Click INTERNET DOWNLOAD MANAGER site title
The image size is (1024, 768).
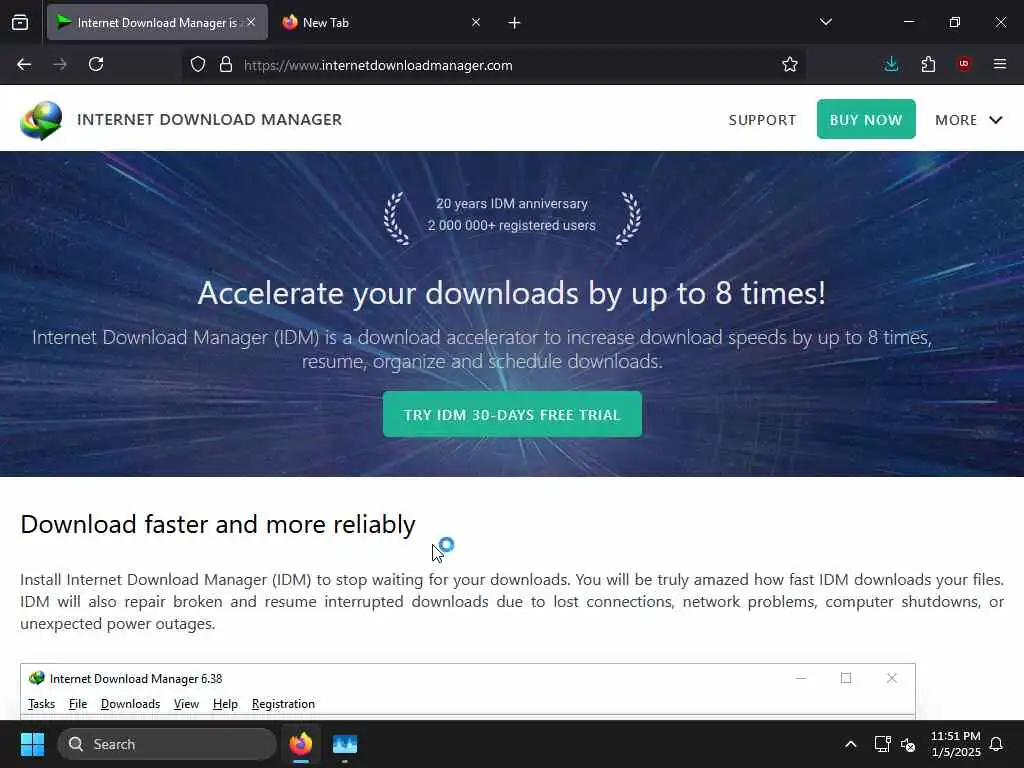210,120
